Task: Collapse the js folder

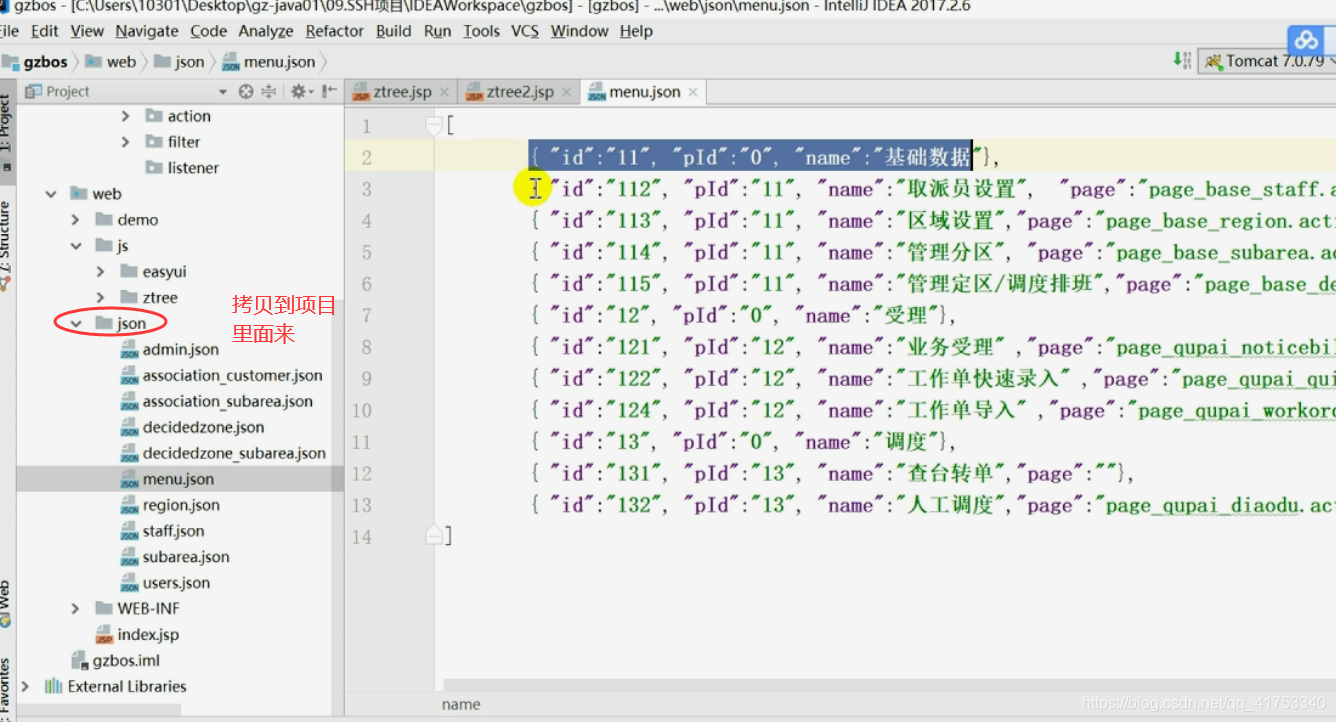Action: tap(75, 246)
